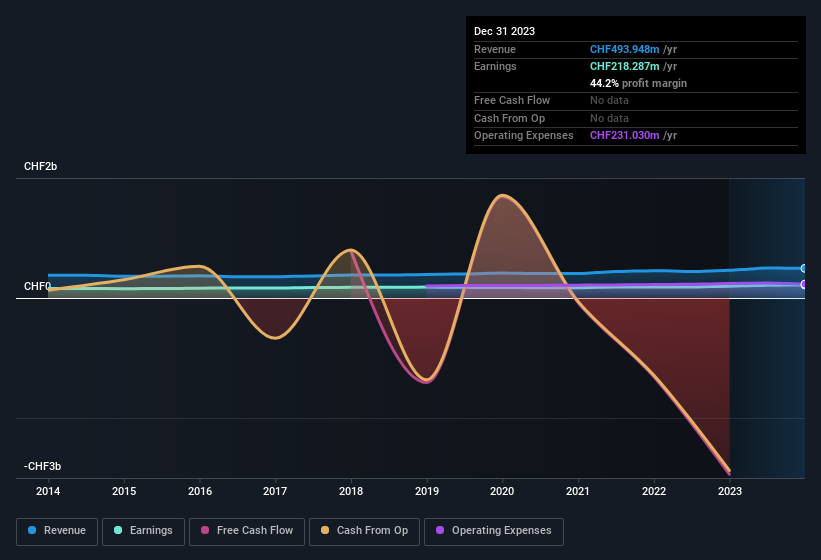This screenshot has width=821, height=560.
Task: Toggle the Cash From Op legend button
Action: (364, 531)
